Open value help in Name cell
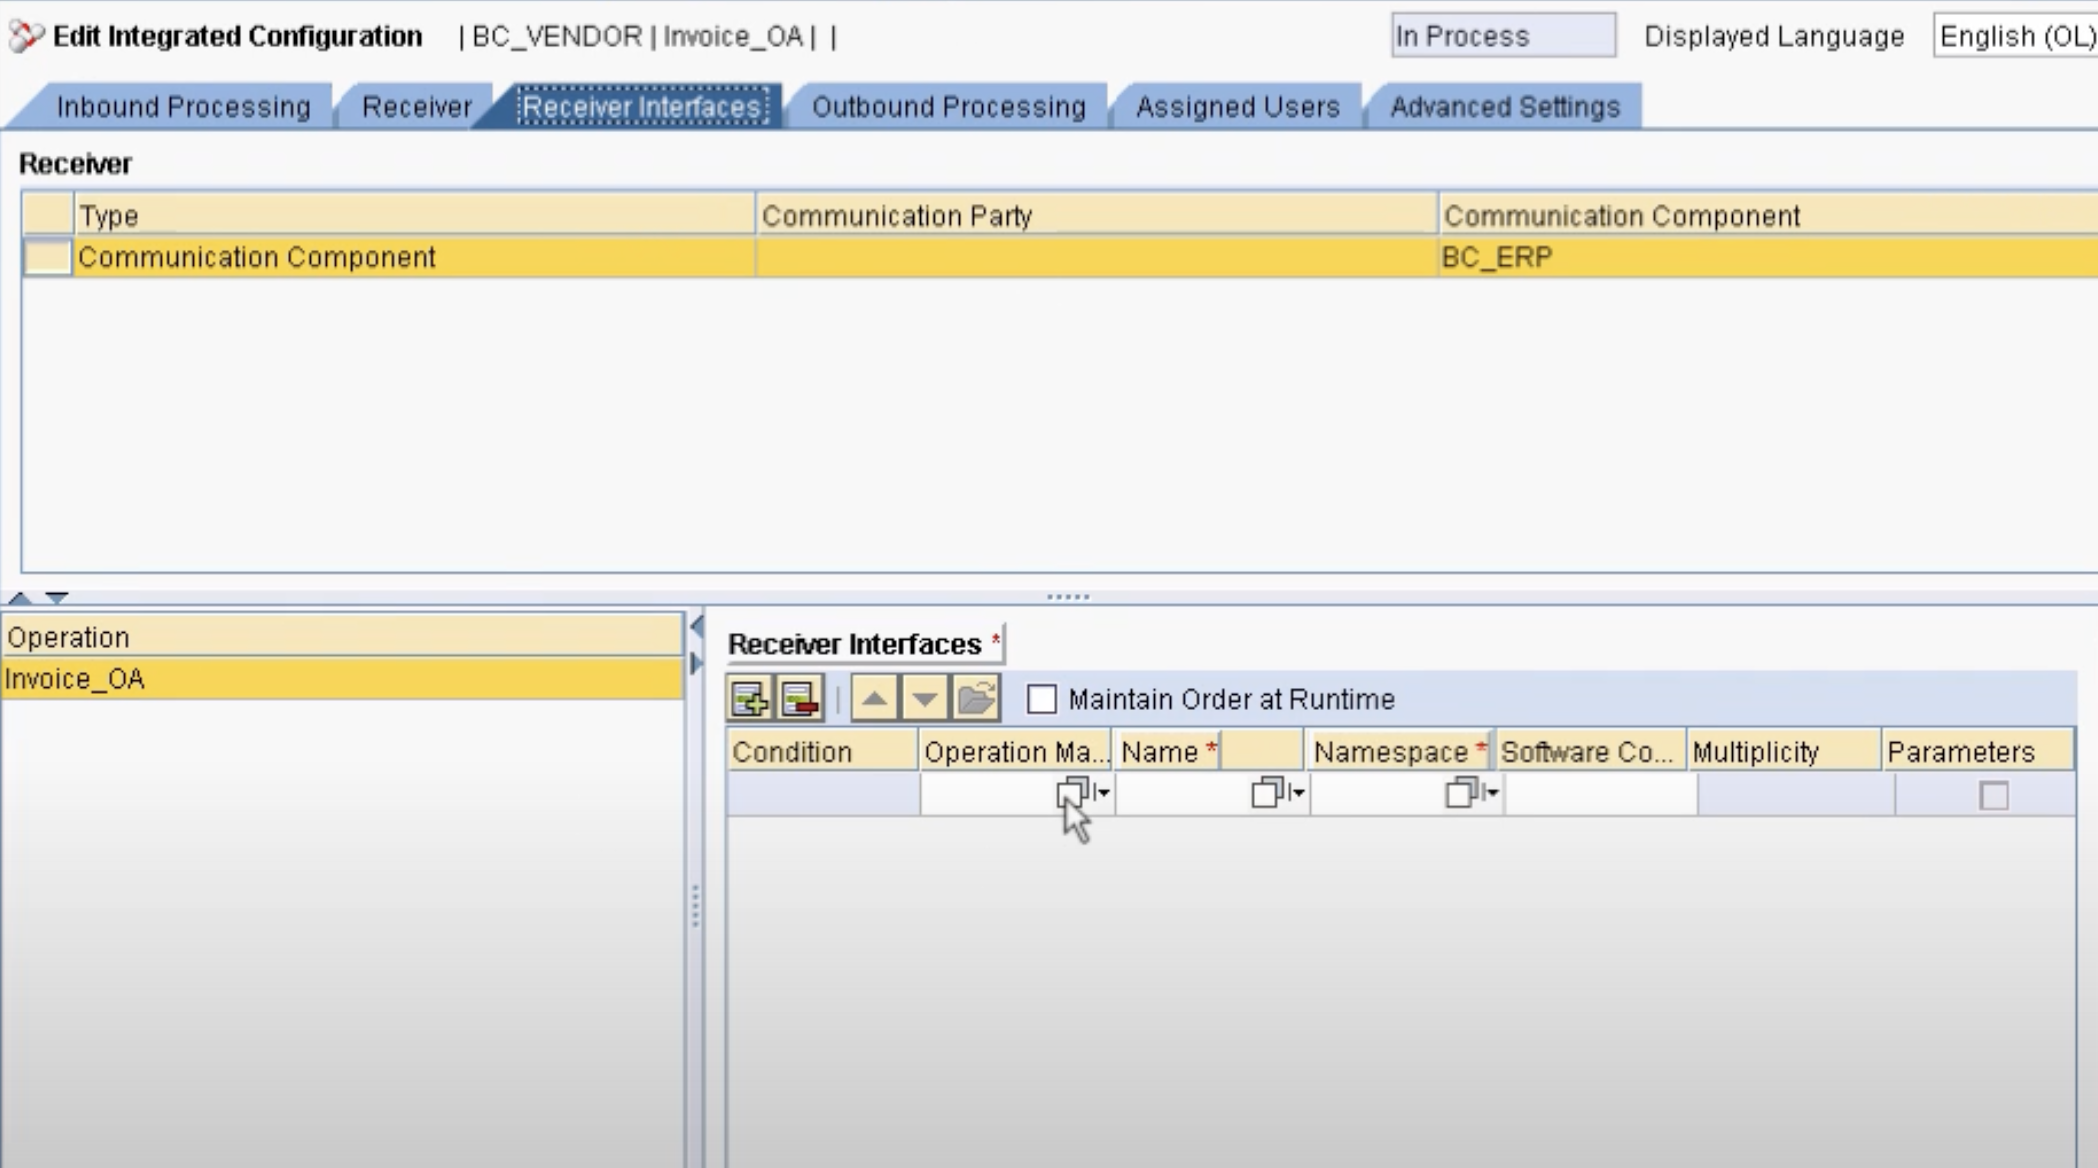This screenshot has height=1168, width=2098. point(1268,793)
